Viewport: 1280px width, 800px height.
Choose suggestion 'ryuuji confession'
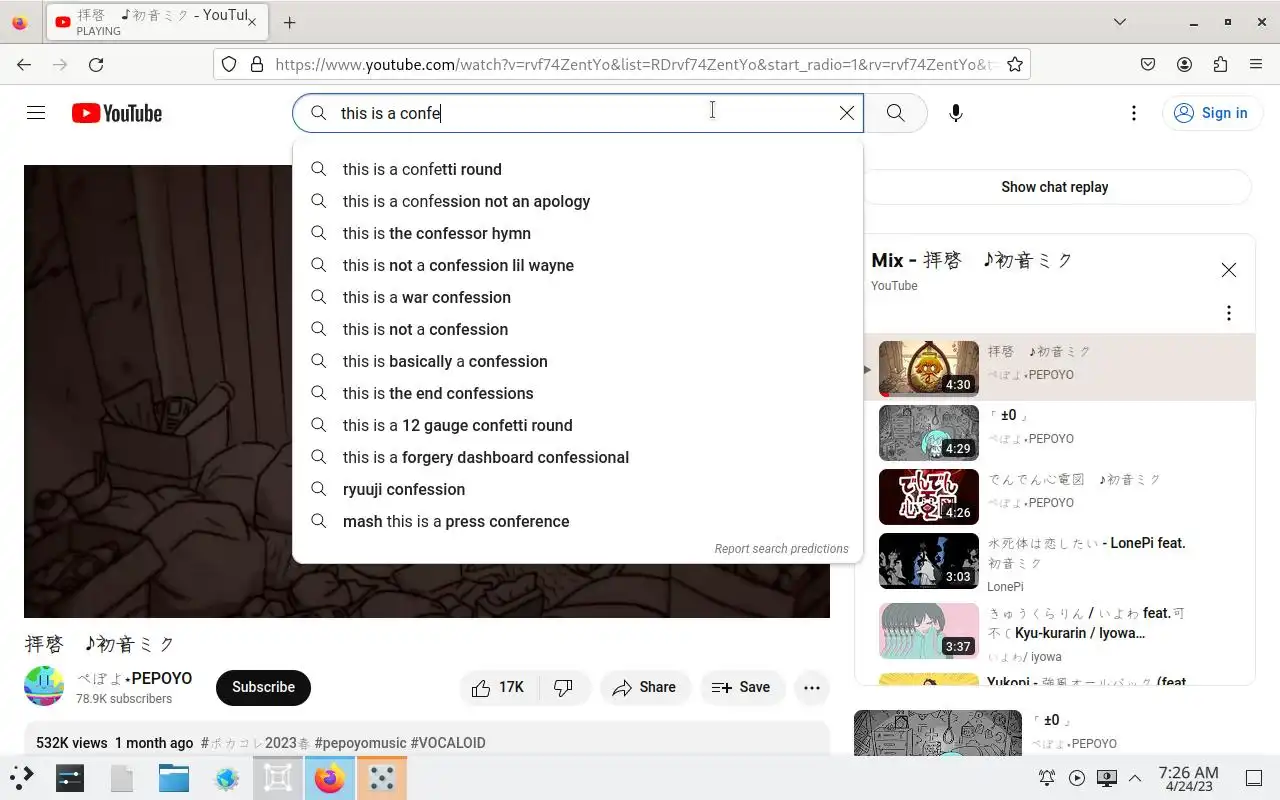coord(577,489)
